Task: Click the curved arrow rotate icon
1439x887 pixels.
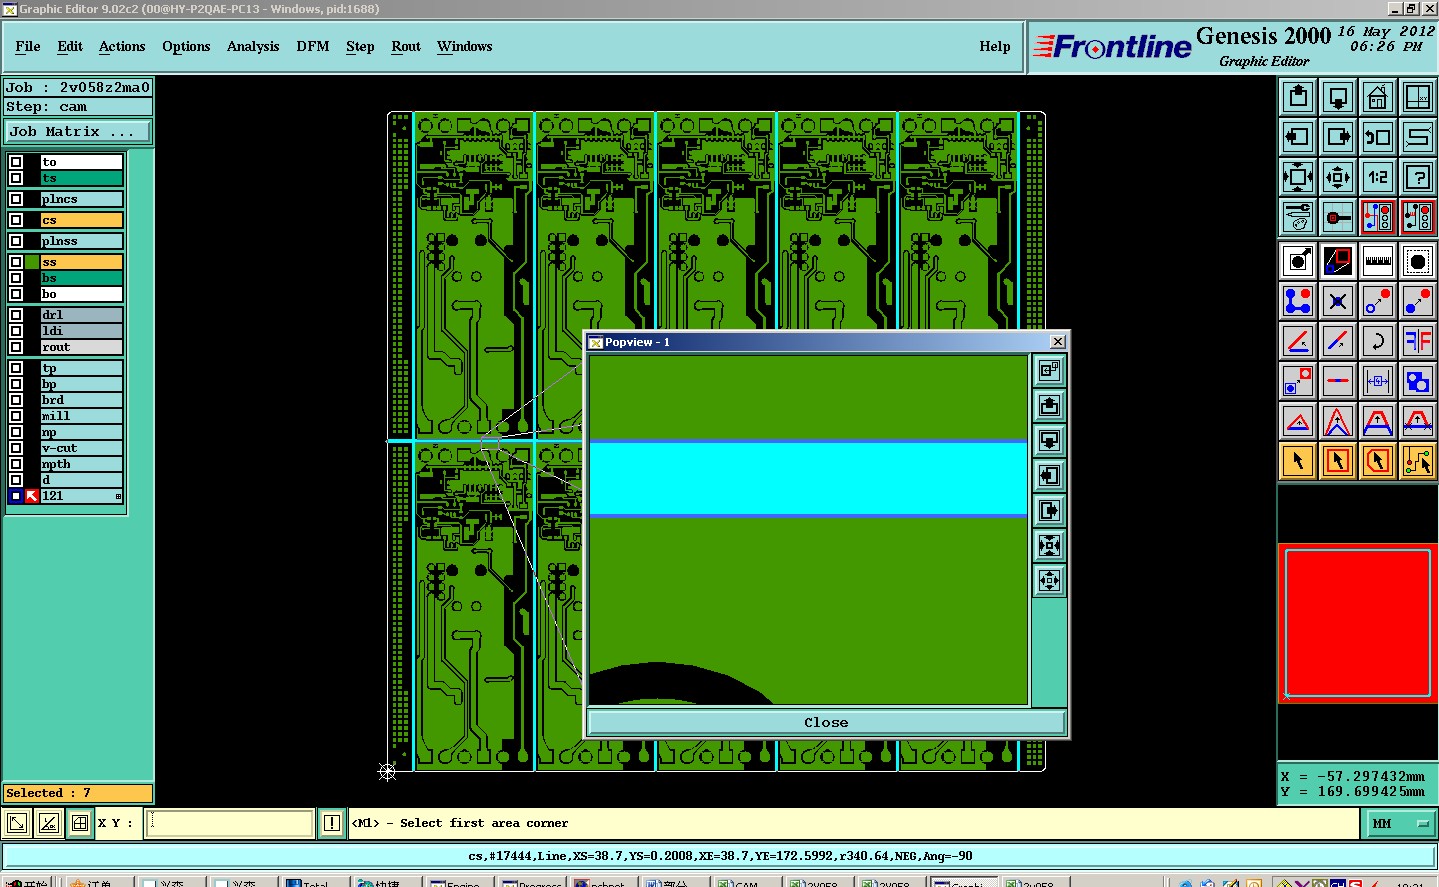Action: [x=1378, y=341]
